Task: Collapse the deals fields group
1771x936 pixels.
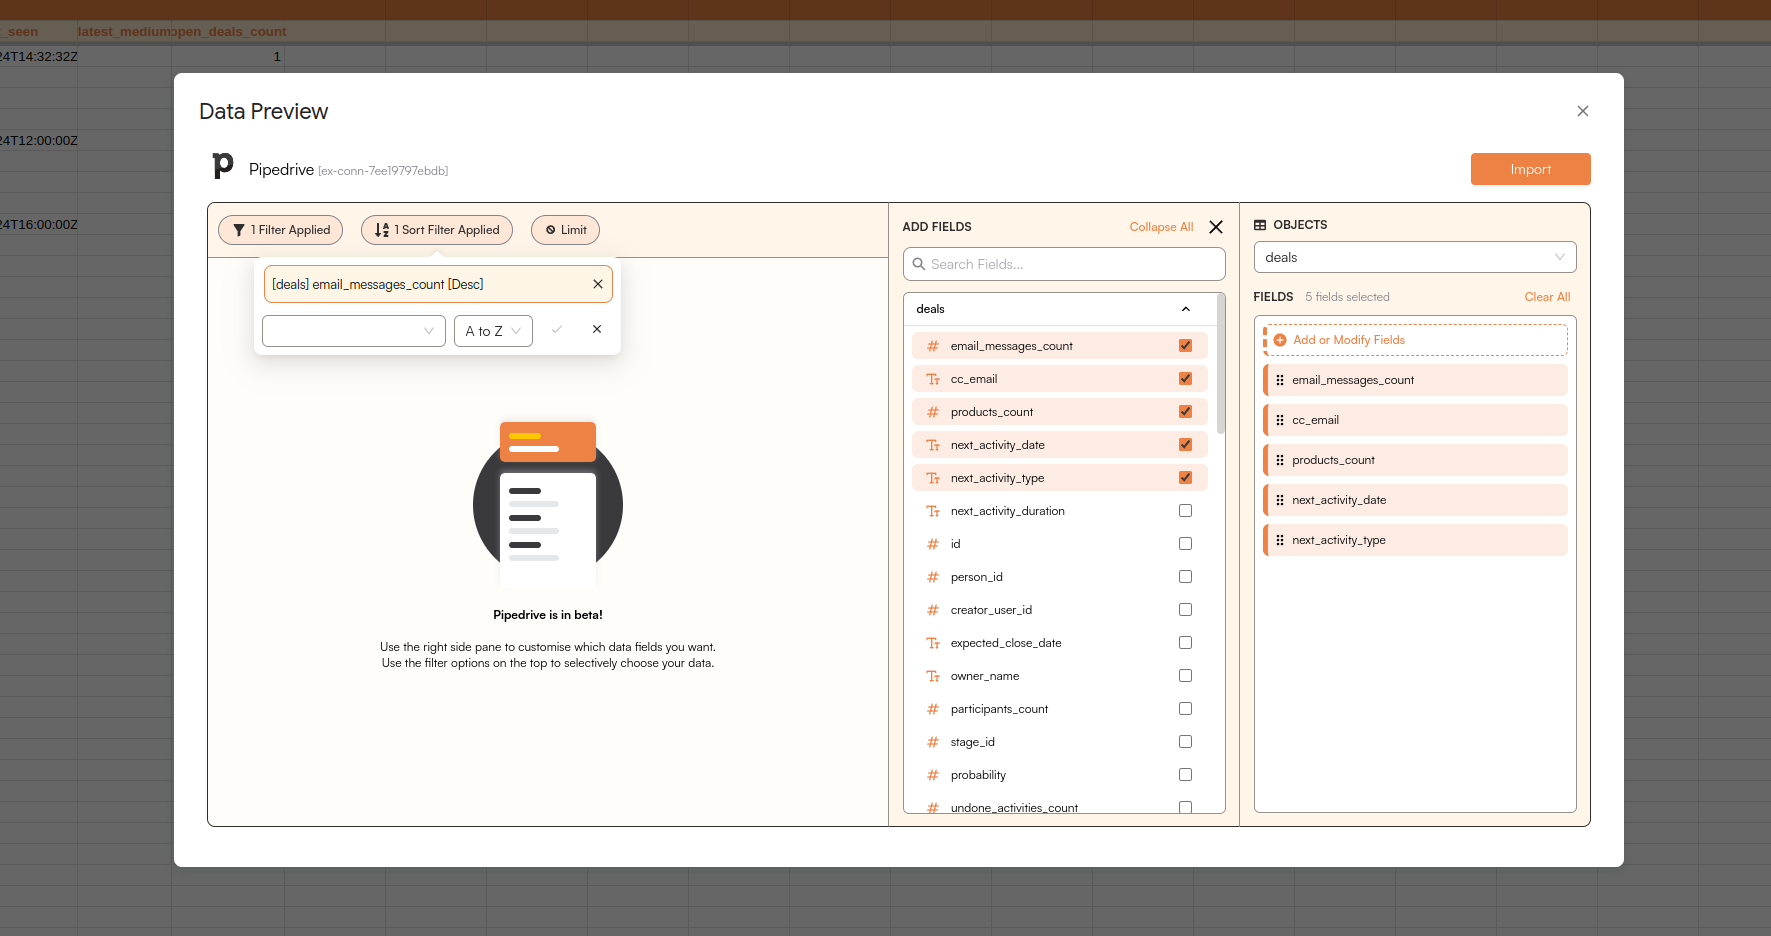Action: click(1185, 309)
